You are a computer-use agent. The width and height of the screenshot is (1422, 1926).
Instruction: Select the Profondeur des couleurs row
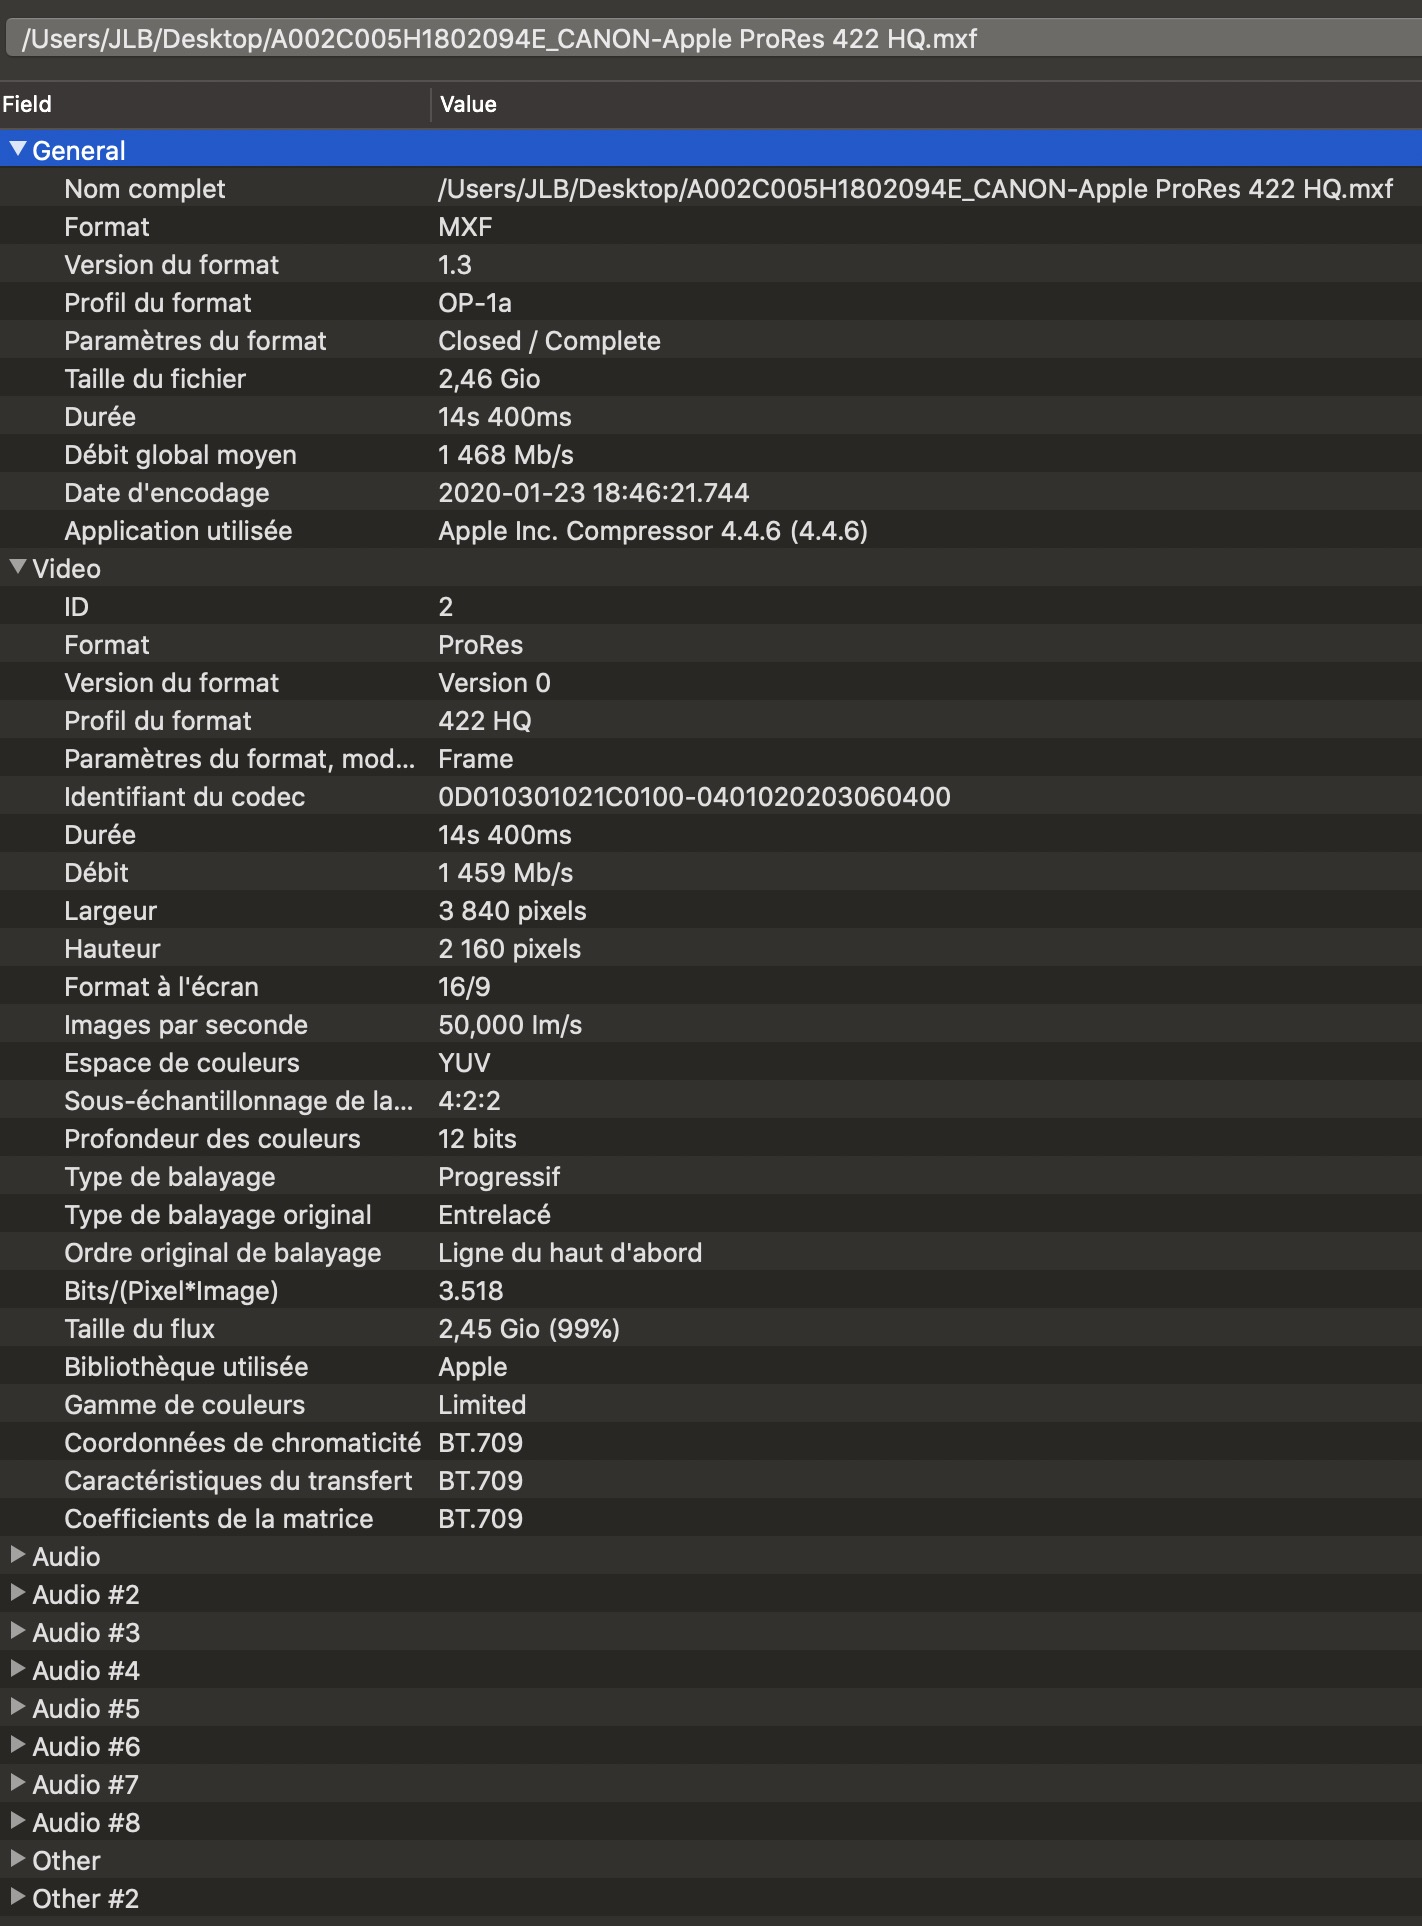[711, 1139]
